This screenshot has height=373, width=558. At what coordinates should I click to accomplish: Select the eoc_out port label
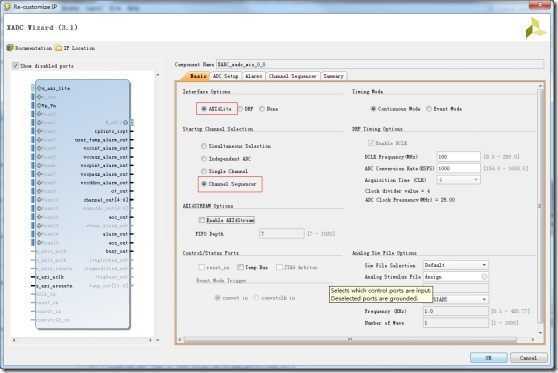click(x=118, y=217)
